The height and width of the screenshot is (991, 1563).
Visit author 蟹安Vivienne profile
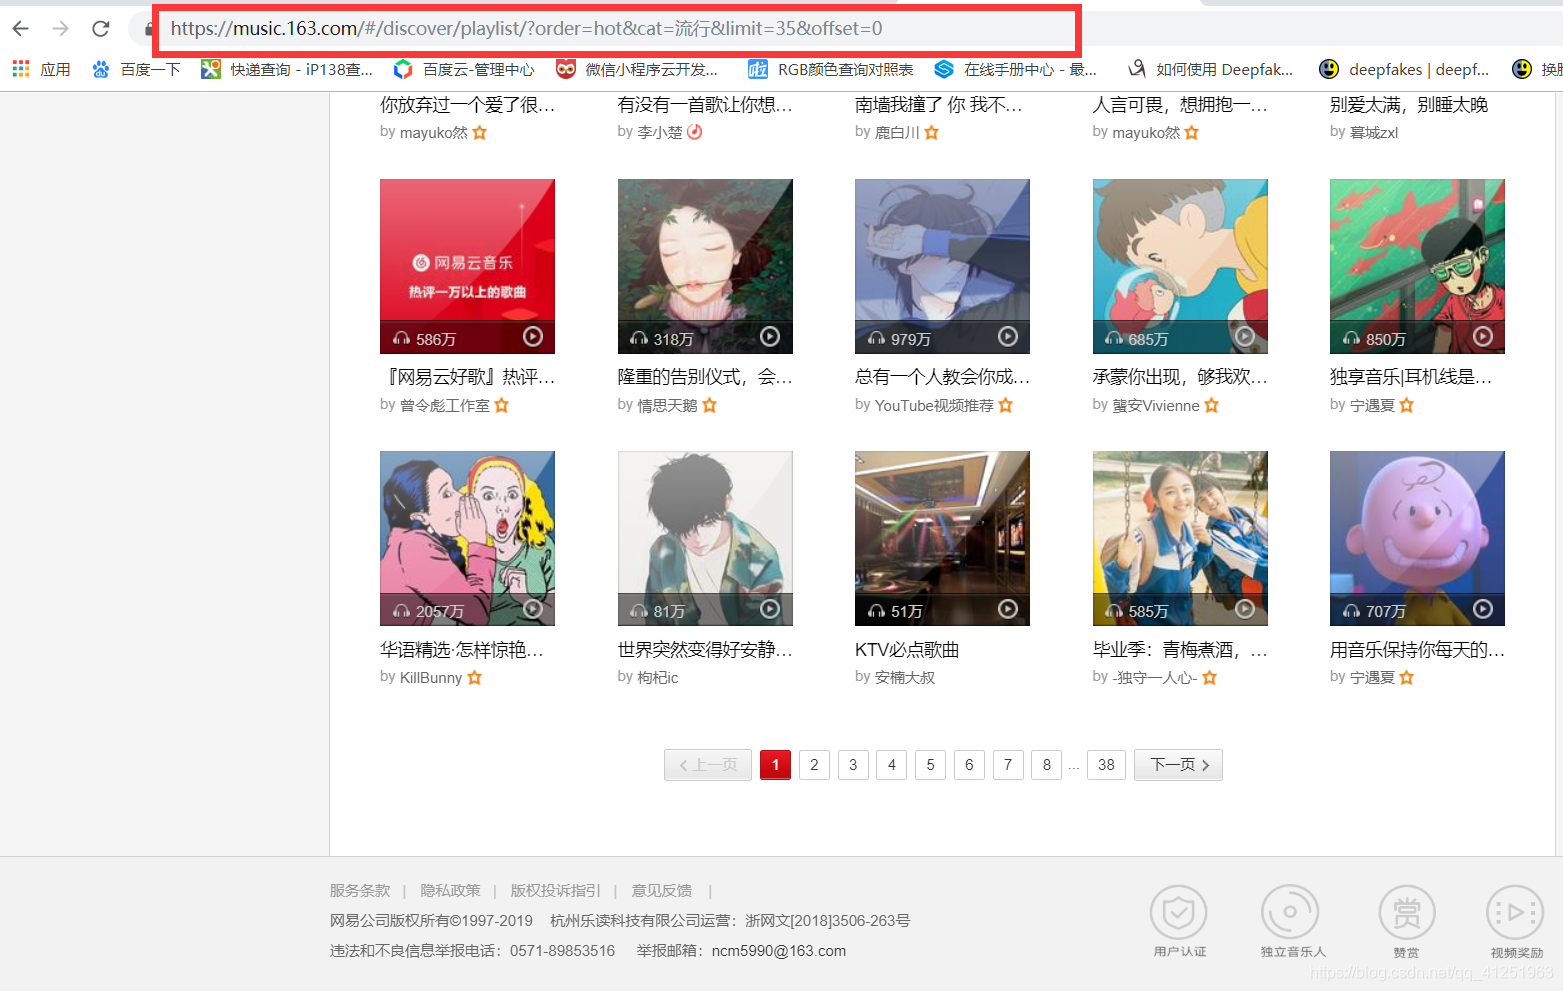point(1156,405)
